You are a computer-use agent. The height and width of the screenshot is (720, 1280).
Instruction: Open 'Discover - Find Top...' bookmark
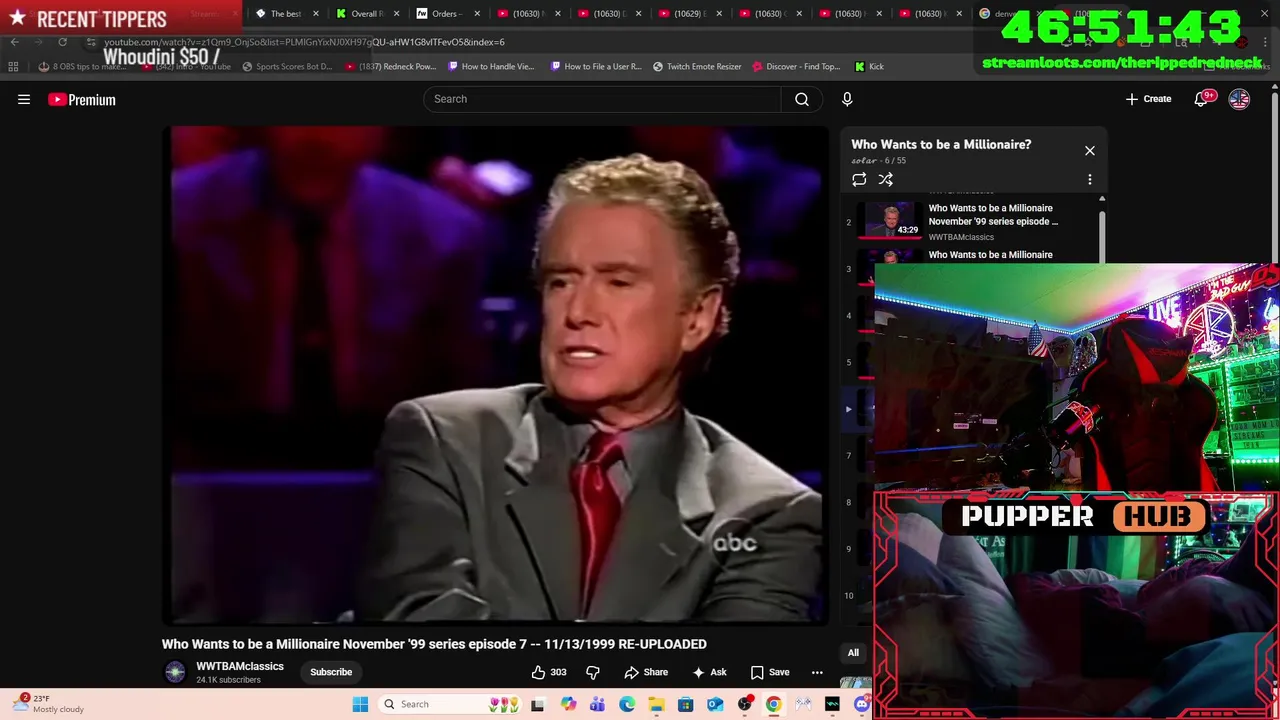point(797,67)
